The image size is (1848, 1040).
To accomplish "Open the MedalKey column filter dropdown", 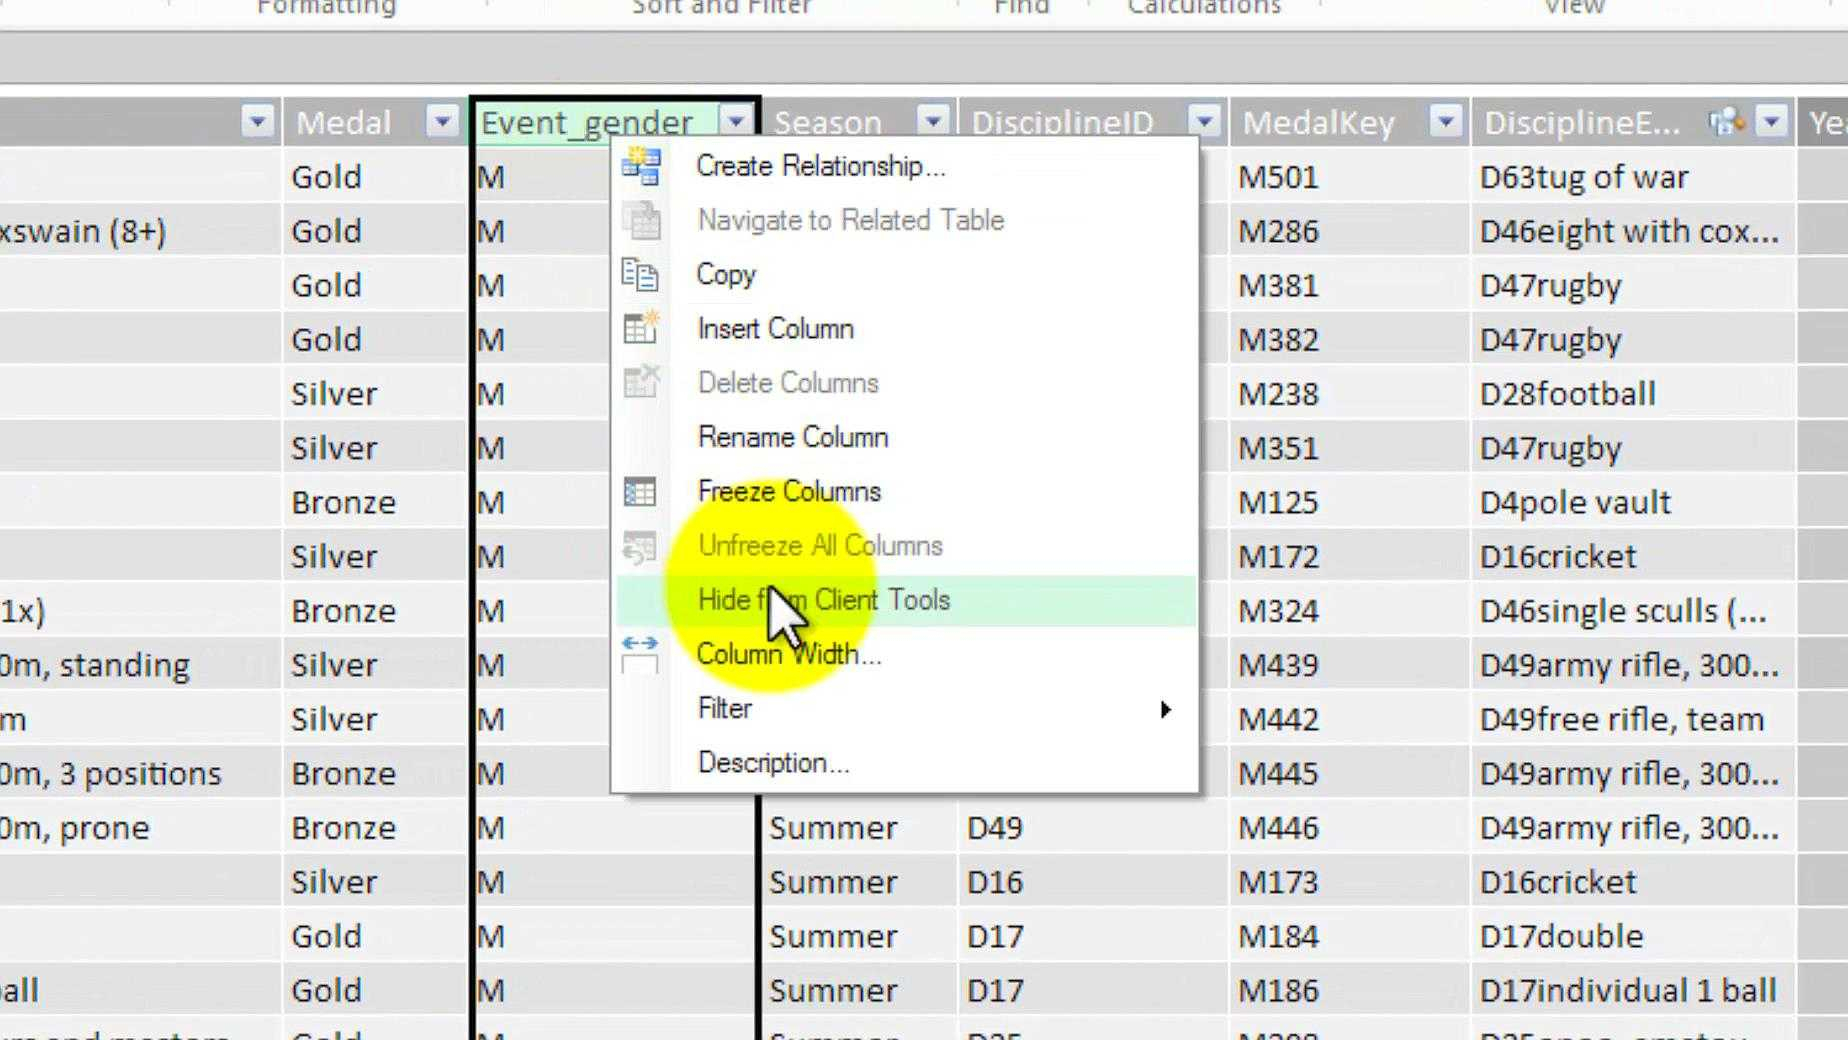I will [x=1445, y=122].
